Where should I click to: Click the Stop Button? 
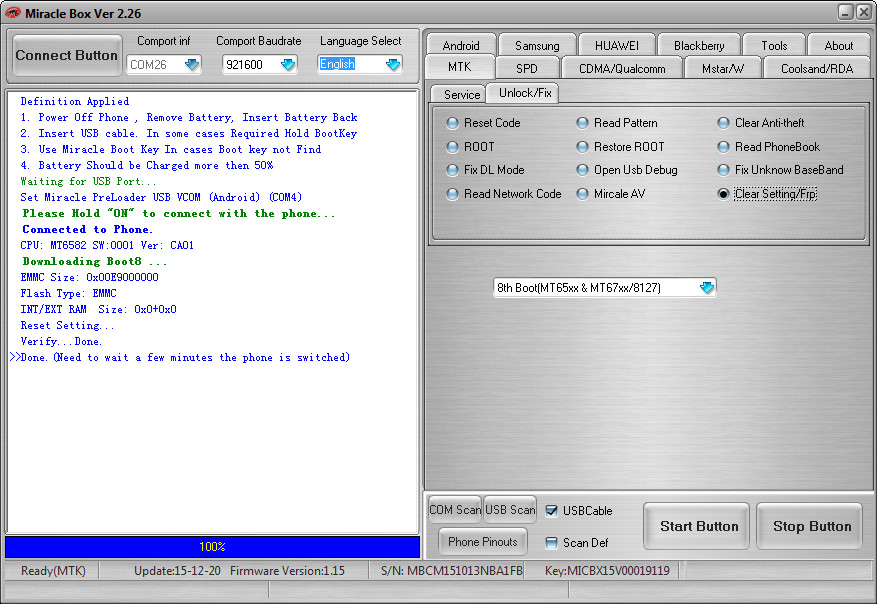809,526
